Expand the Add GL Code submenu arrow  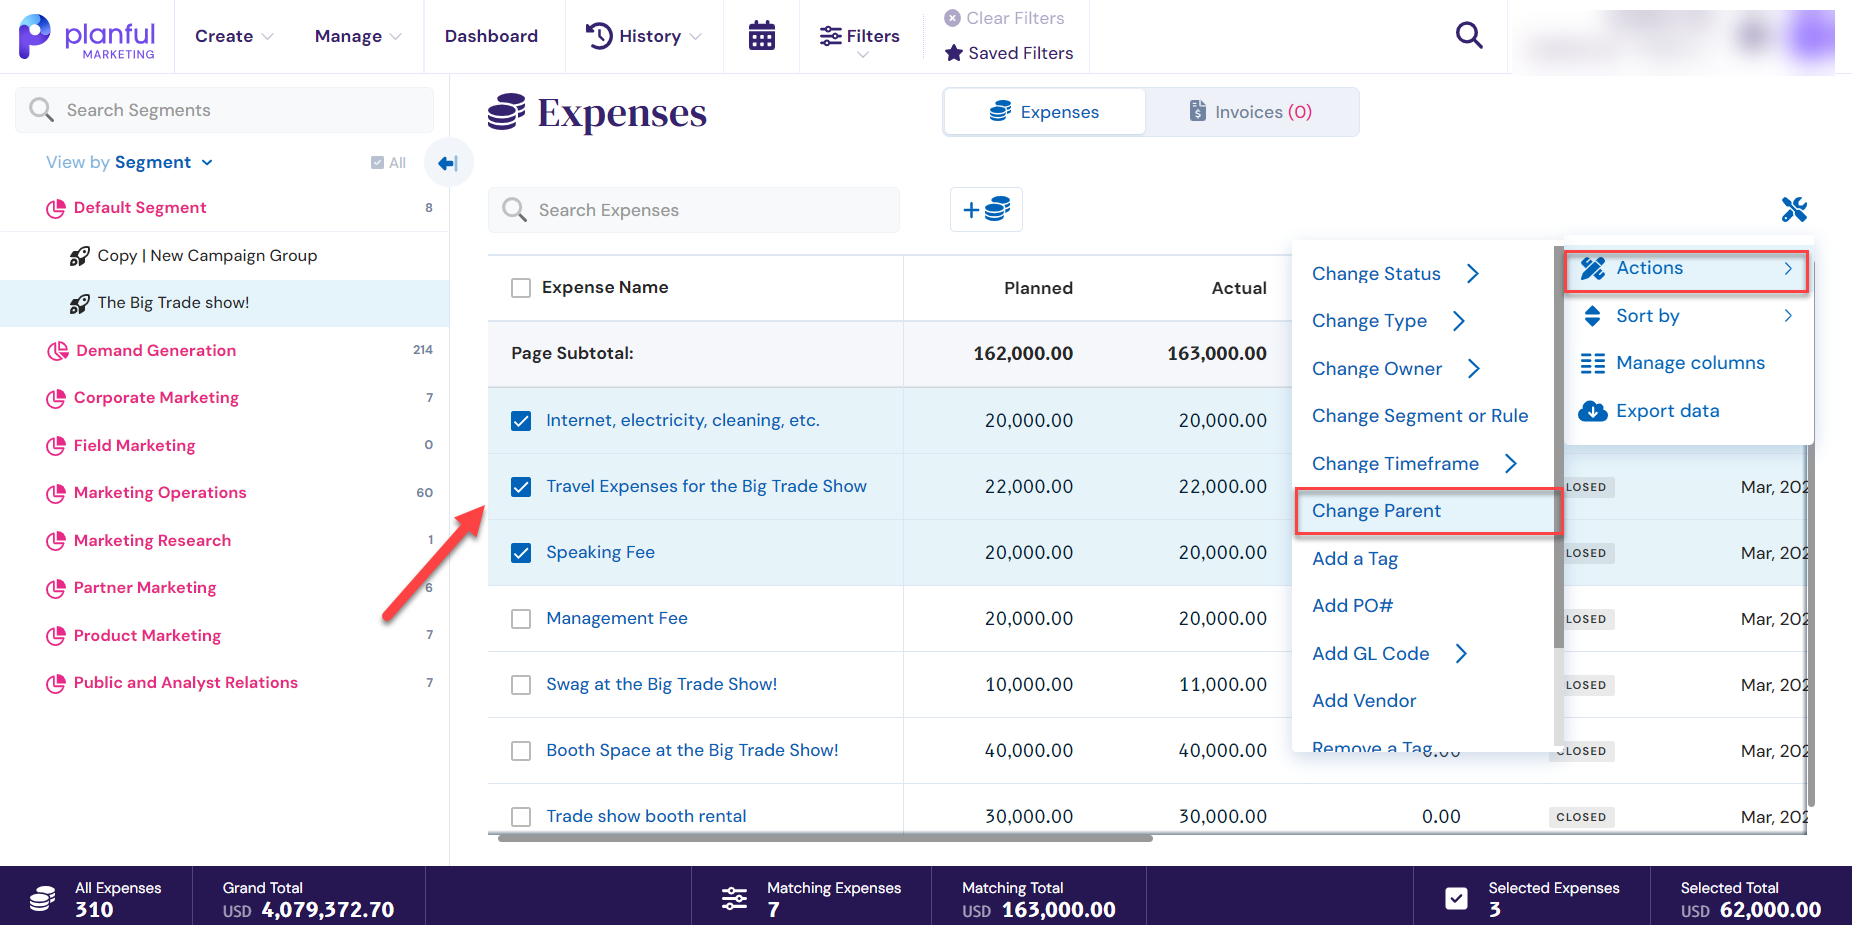[1462, 654]
